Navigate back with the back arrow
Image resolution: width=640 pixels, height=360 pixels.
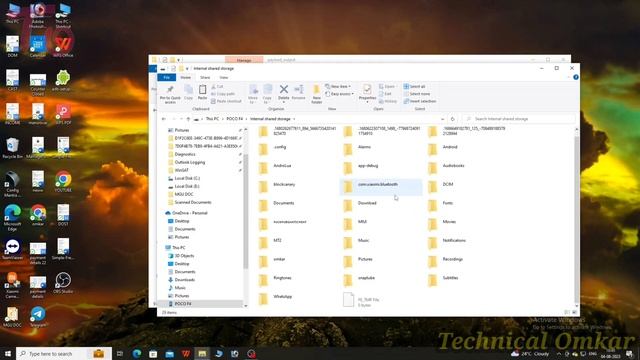(164, 119)
